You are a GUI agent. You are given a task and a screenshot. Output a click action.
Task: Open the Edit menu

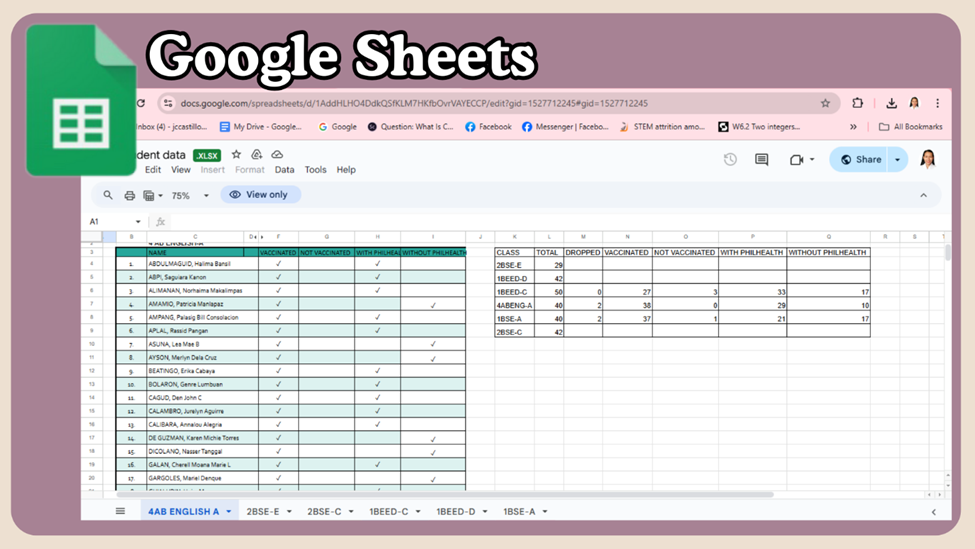tap(153, 170)
